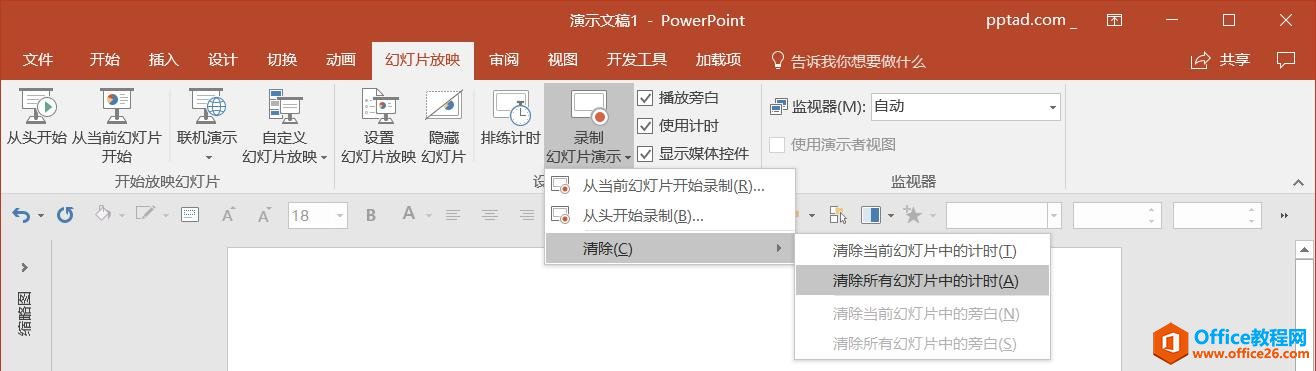This screenshot has height=371, width=1316.
Task: Toggle Use Timings (使用计时) checkbox
Action: [645, 126]
